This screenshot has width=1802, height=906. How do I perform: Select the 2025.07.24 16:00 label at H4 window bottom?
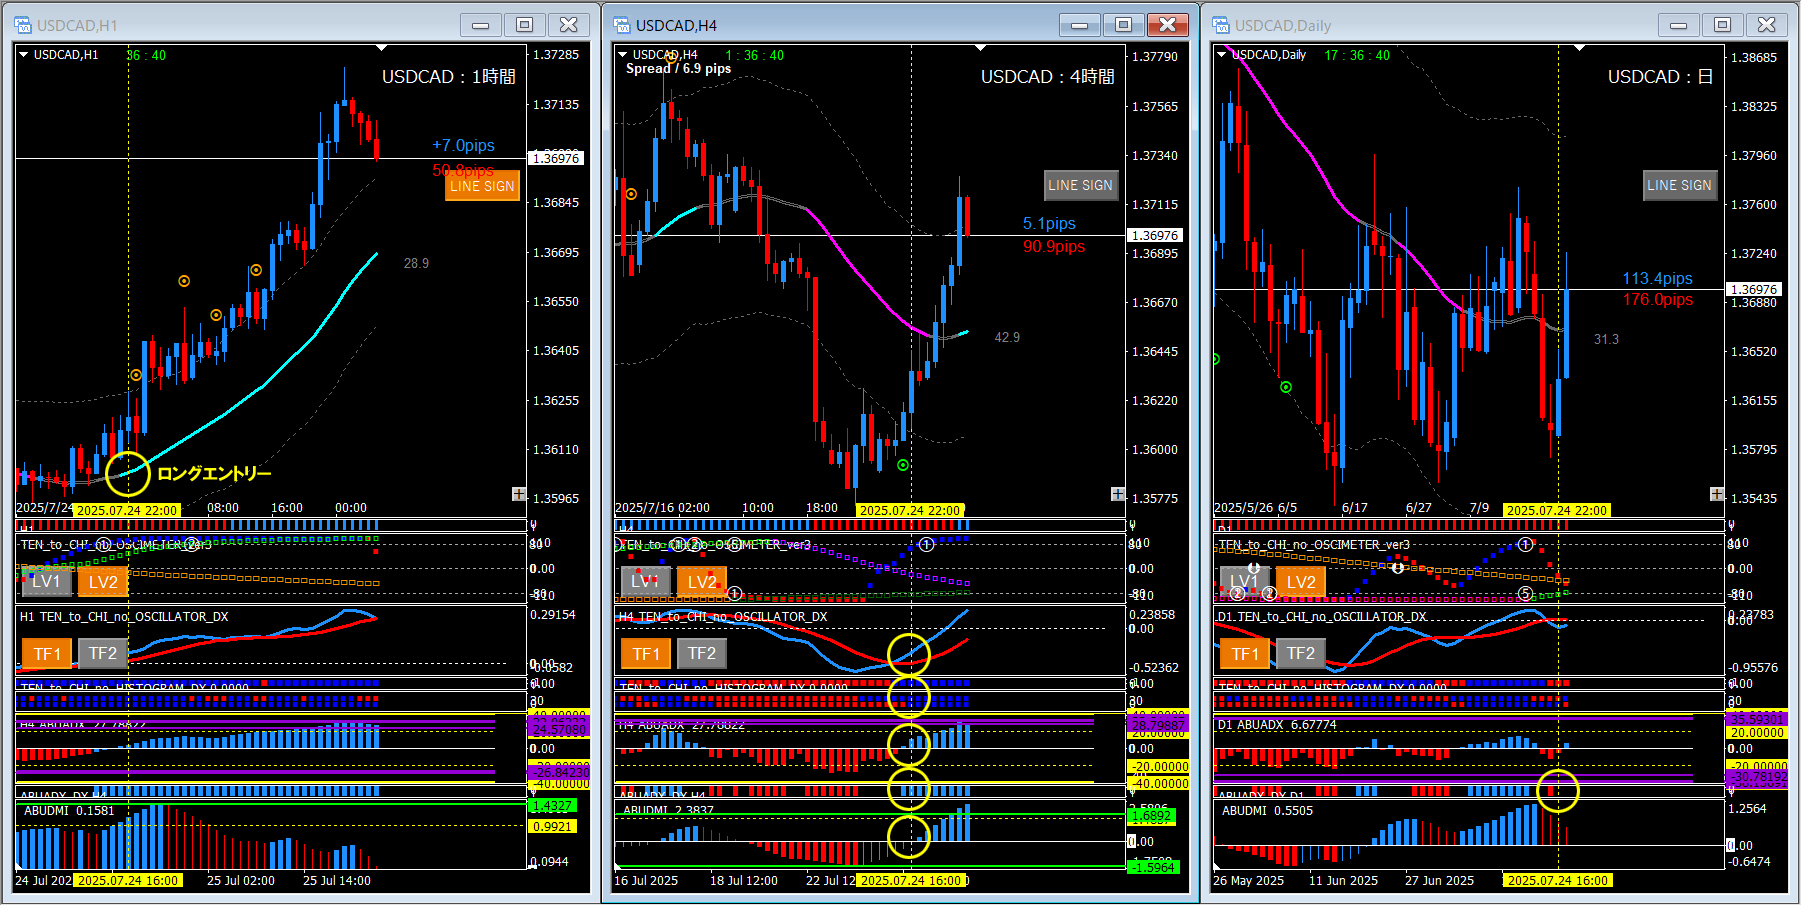click(911, 881)
